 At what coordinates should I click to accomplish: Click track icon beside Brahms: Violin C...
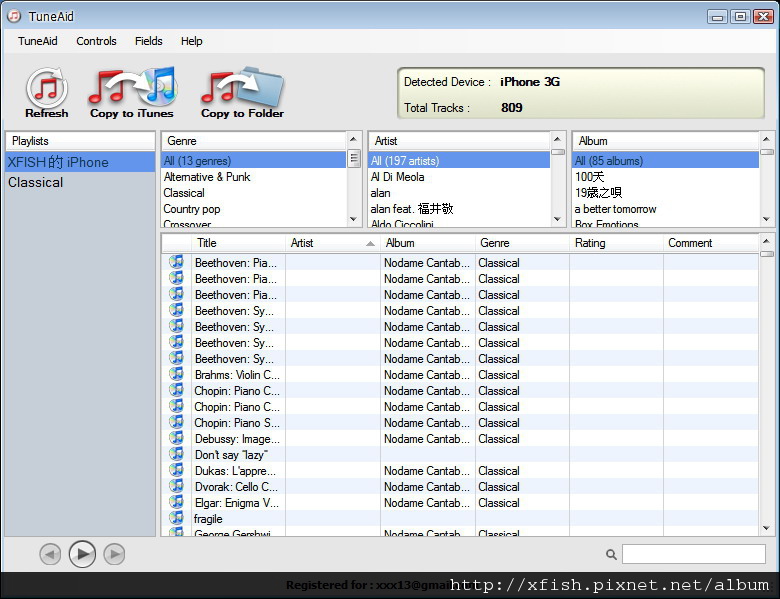(x=176, y=374)
